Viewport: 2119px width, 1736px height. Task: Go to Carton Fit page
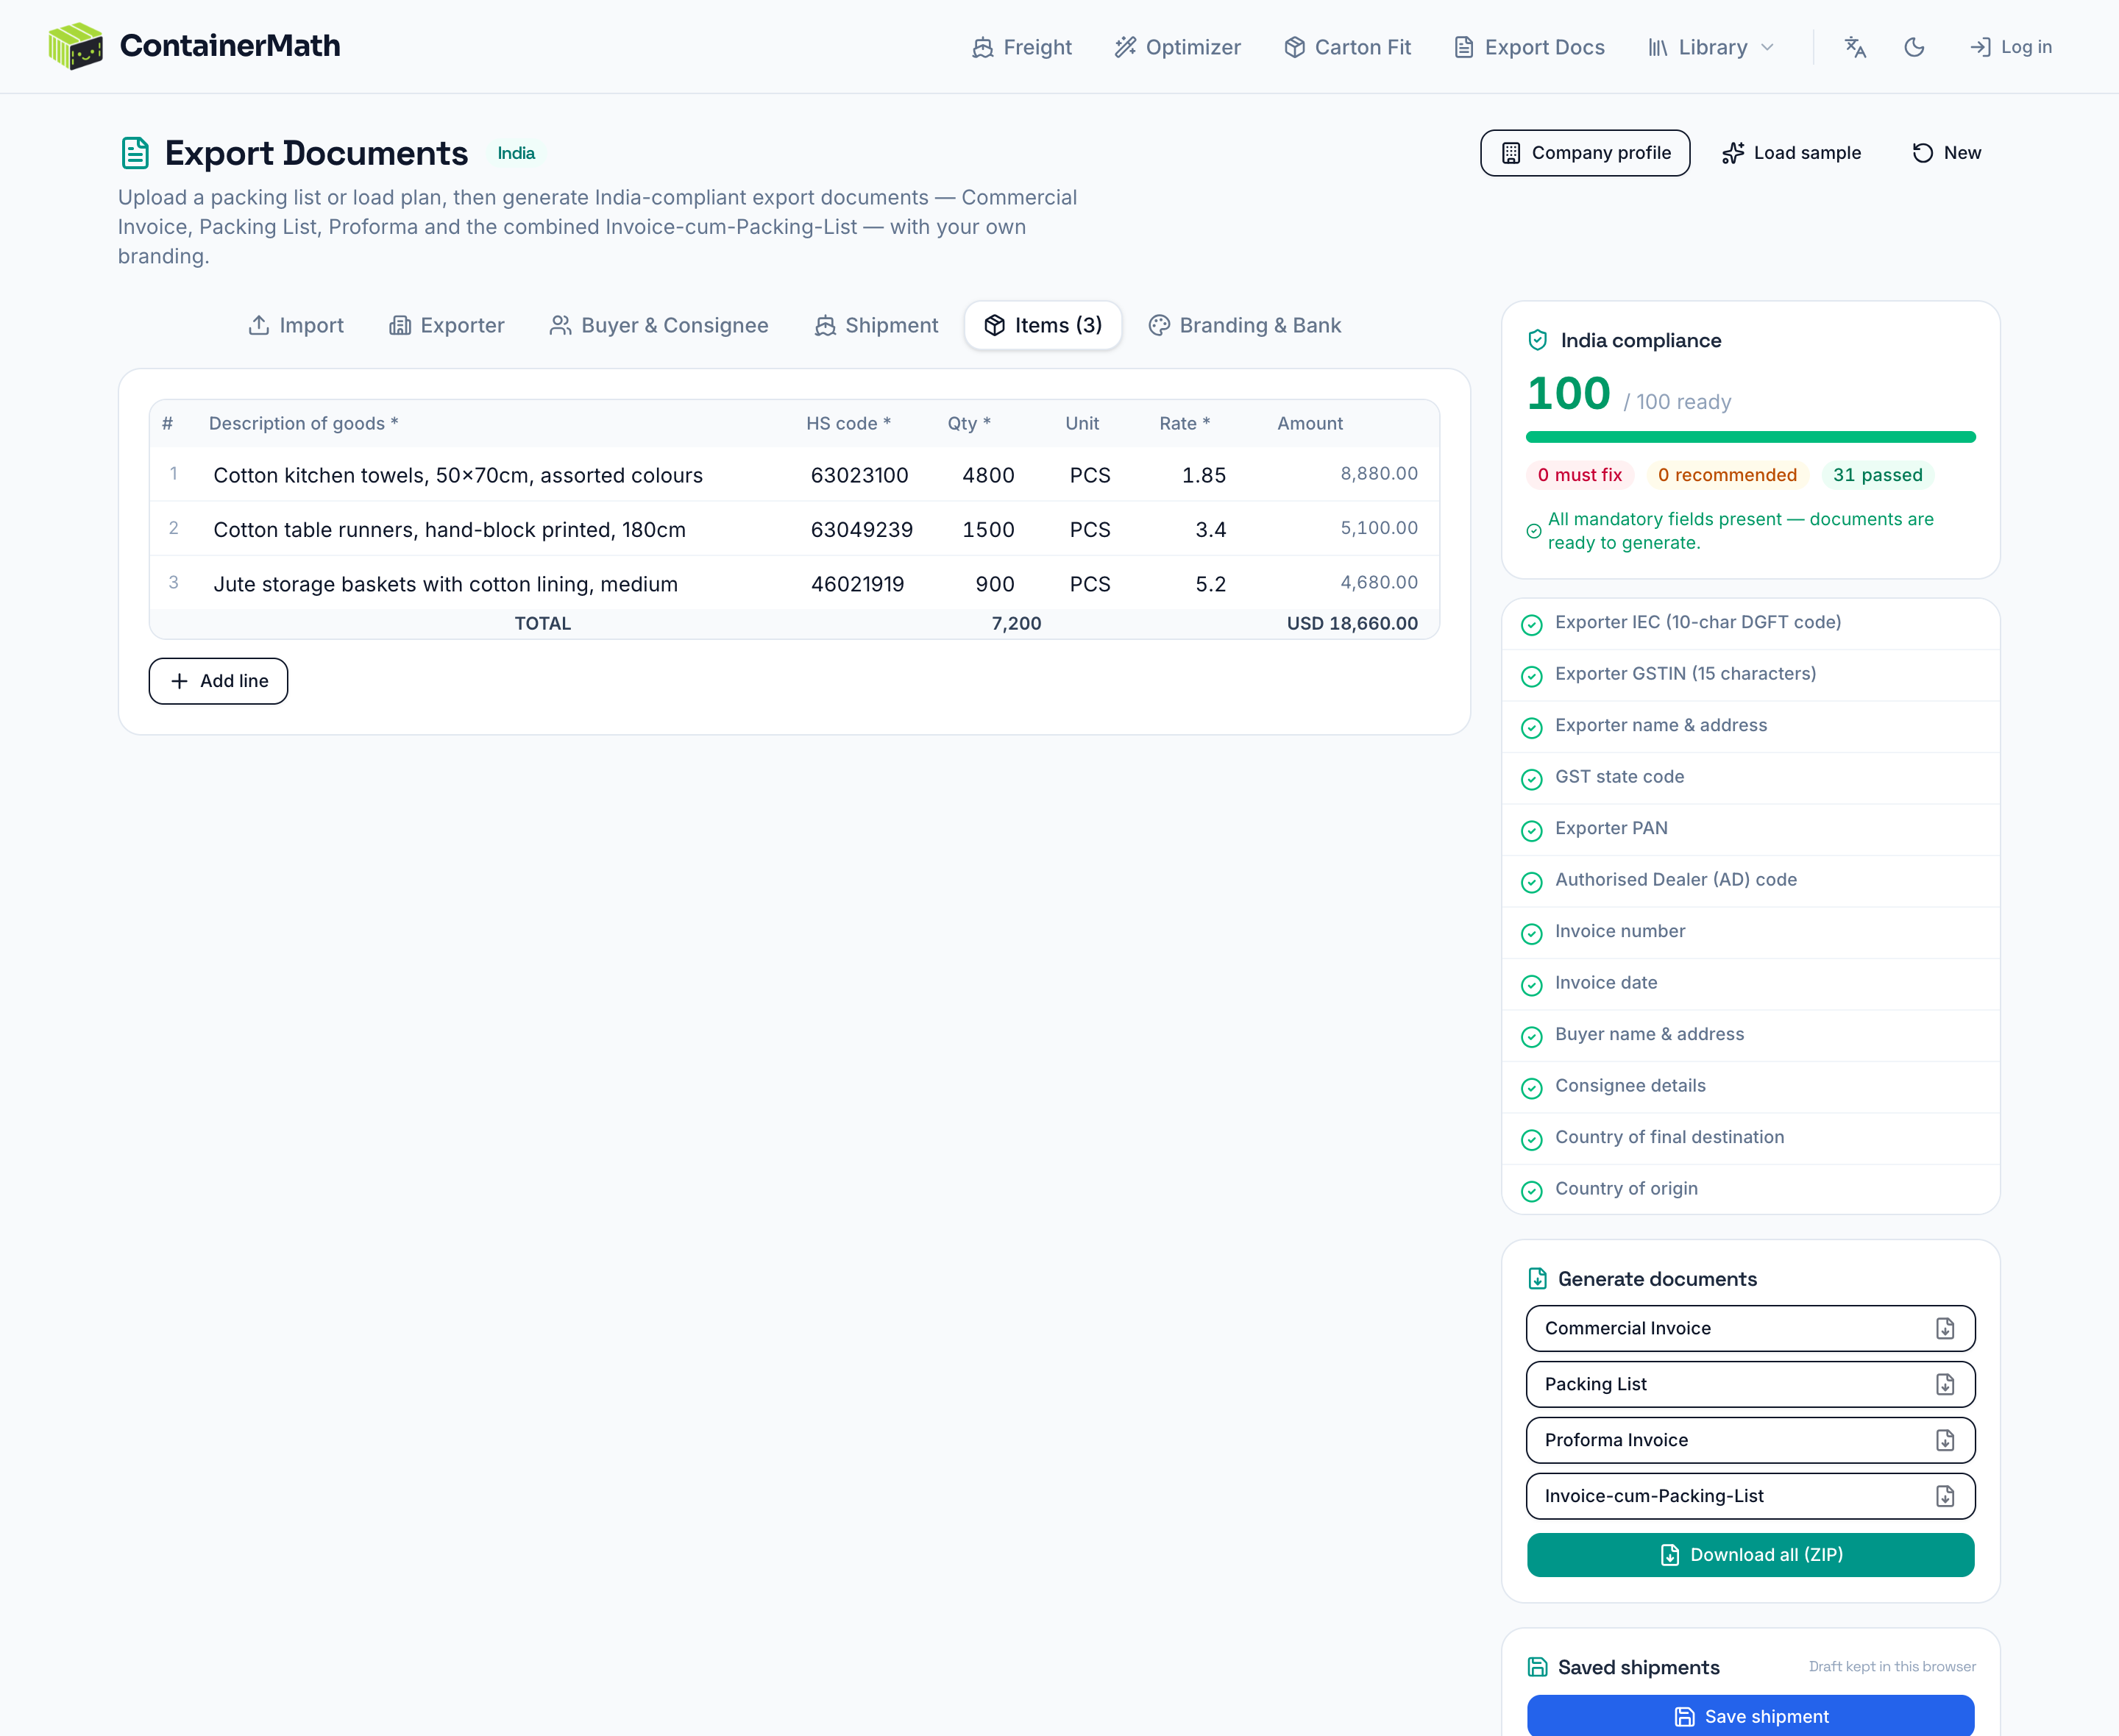tap(1347, 47)
